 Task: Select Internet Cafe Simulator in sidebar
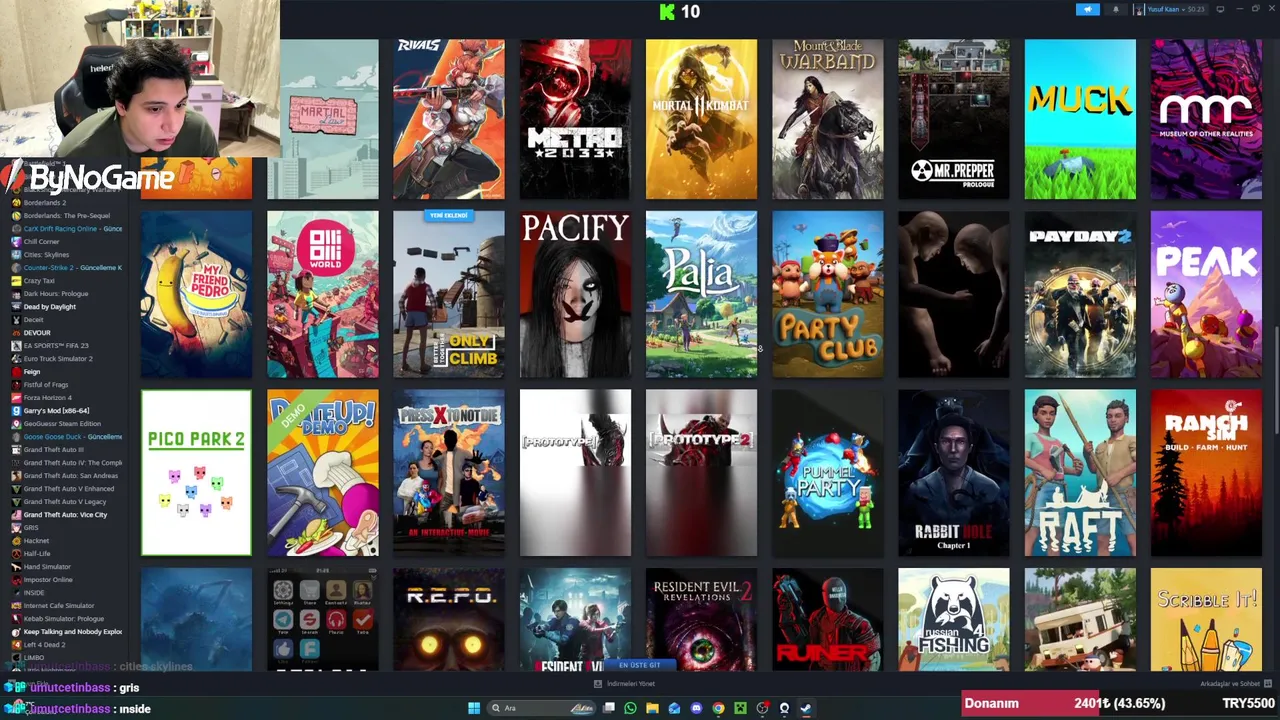pos(58,606)
